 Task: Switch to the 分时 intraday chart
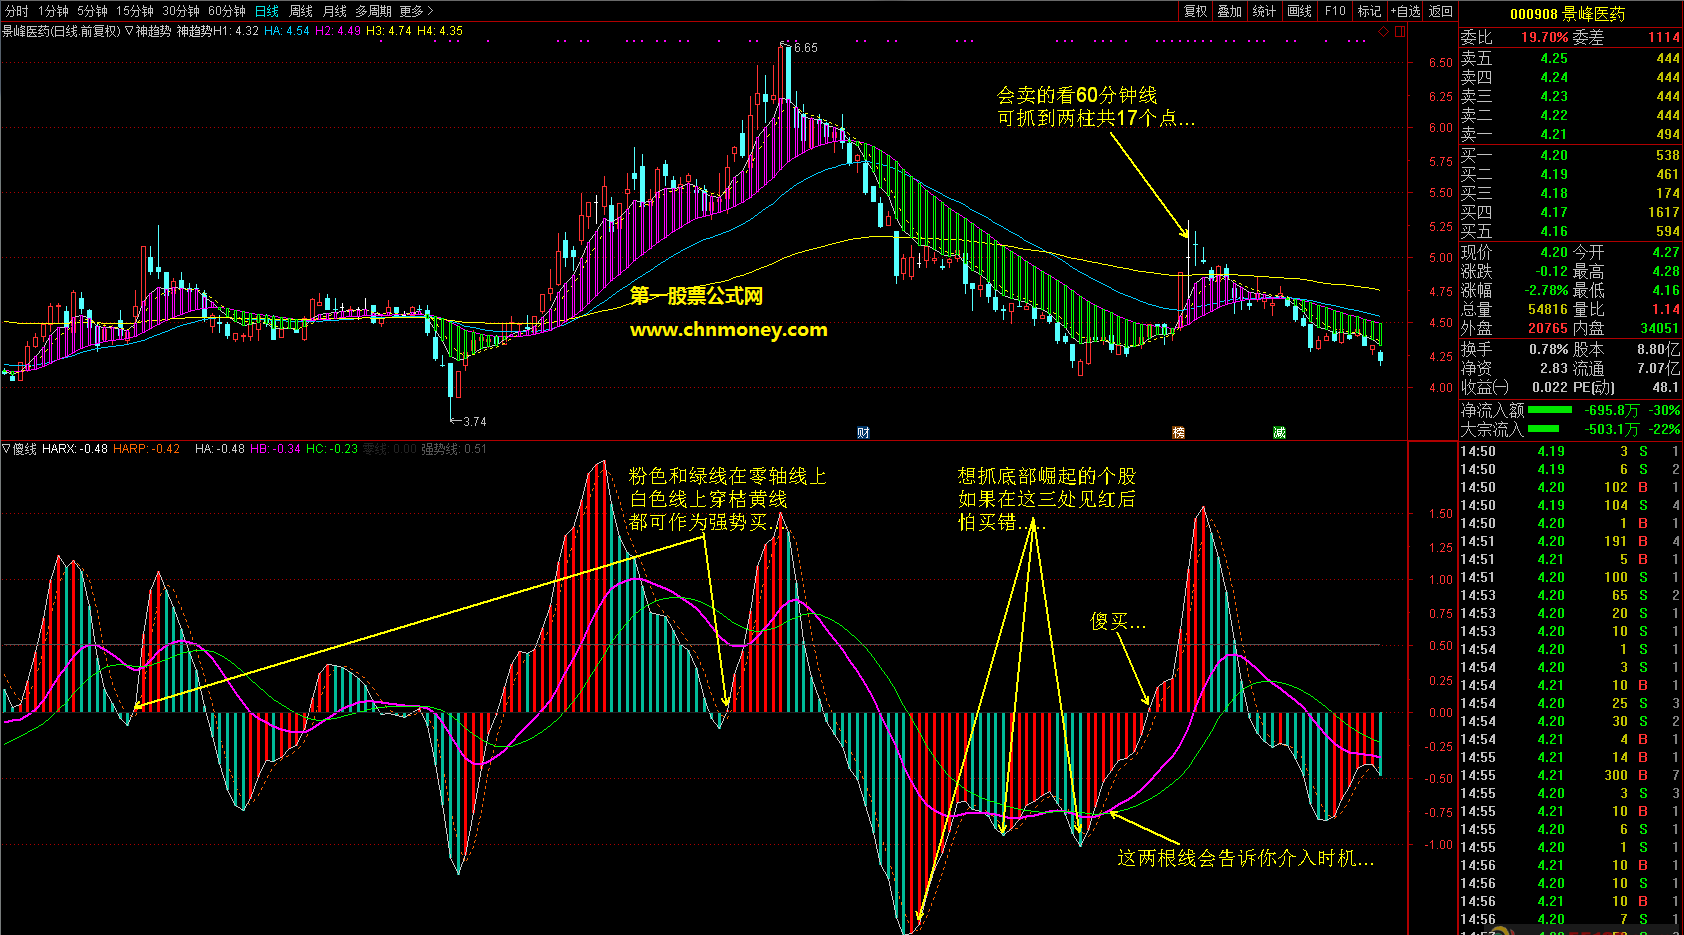click(16, 11)
